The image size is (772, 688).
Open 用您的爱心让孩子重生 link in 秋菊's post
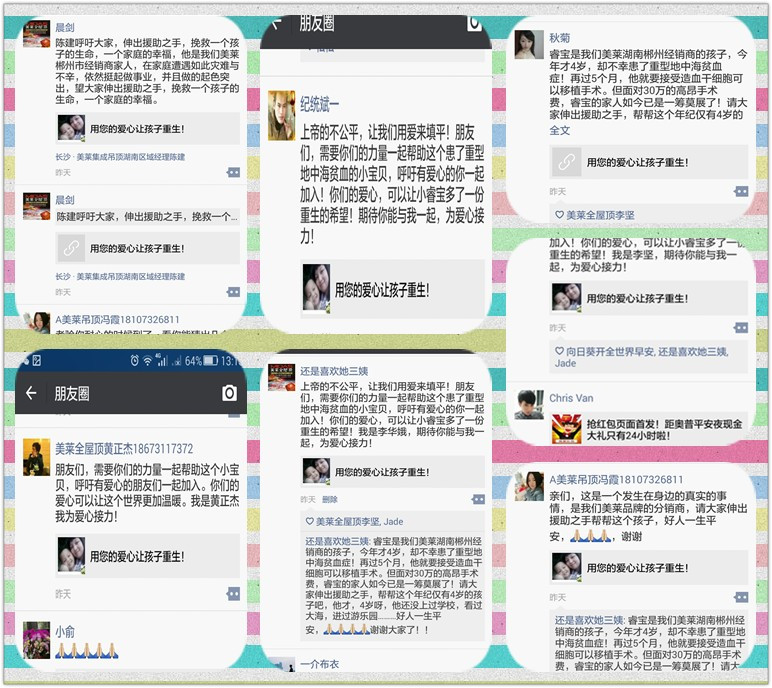pos(649,162)
